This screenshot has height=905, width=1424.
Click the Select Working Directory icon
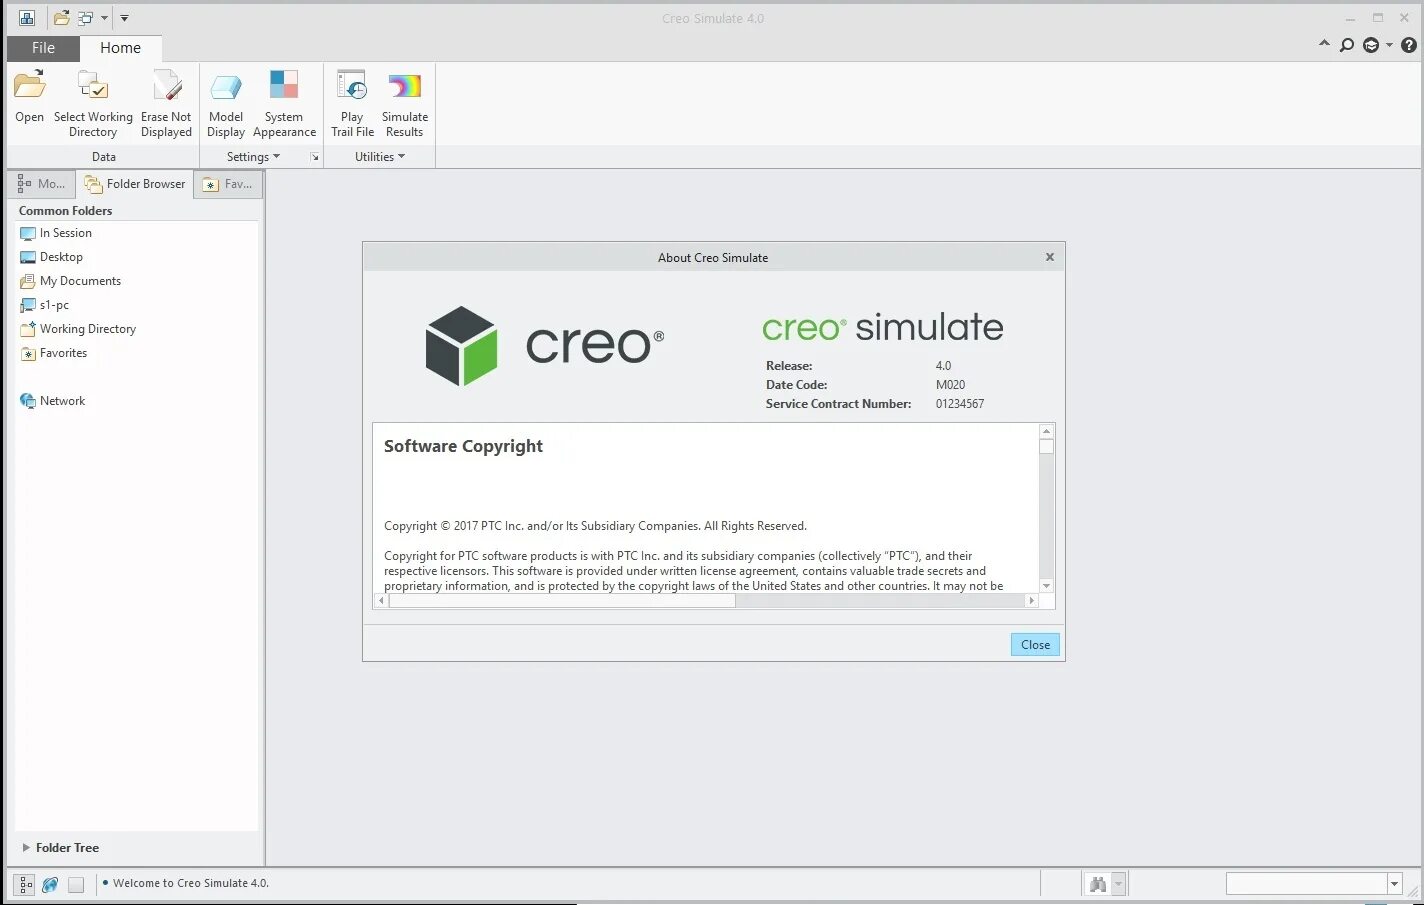(x=93, y=85)
